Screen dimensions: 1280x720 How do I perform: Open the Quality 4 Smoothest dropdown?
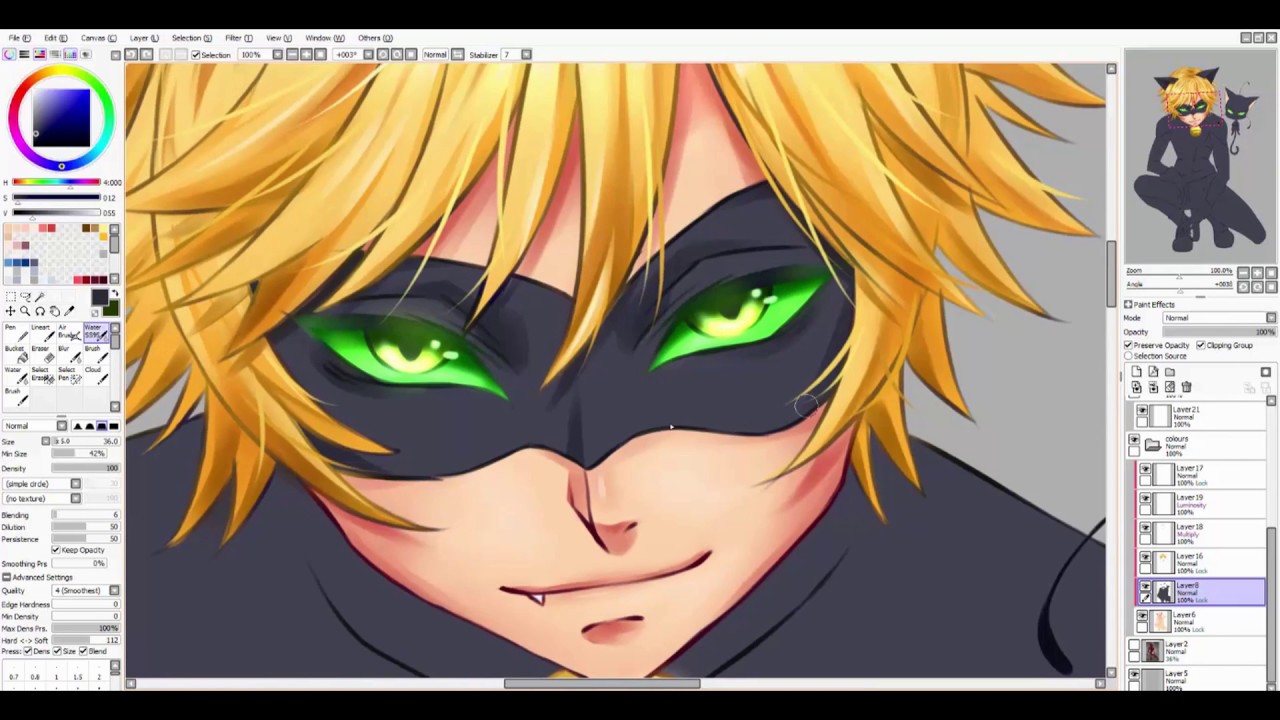(86, 591)
